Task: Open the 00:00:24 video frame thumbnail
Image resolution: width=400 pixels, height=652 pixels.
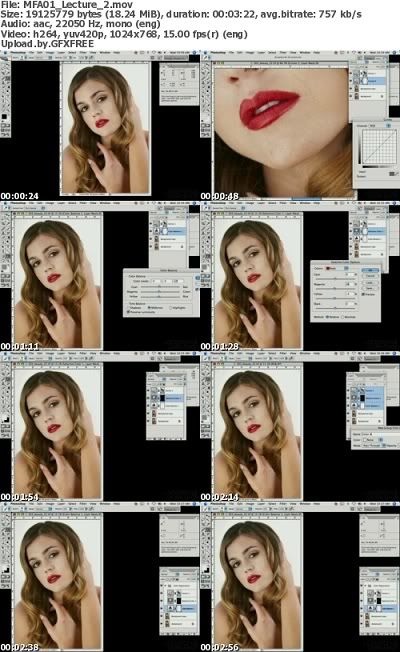Action: (x=100, y=125)
